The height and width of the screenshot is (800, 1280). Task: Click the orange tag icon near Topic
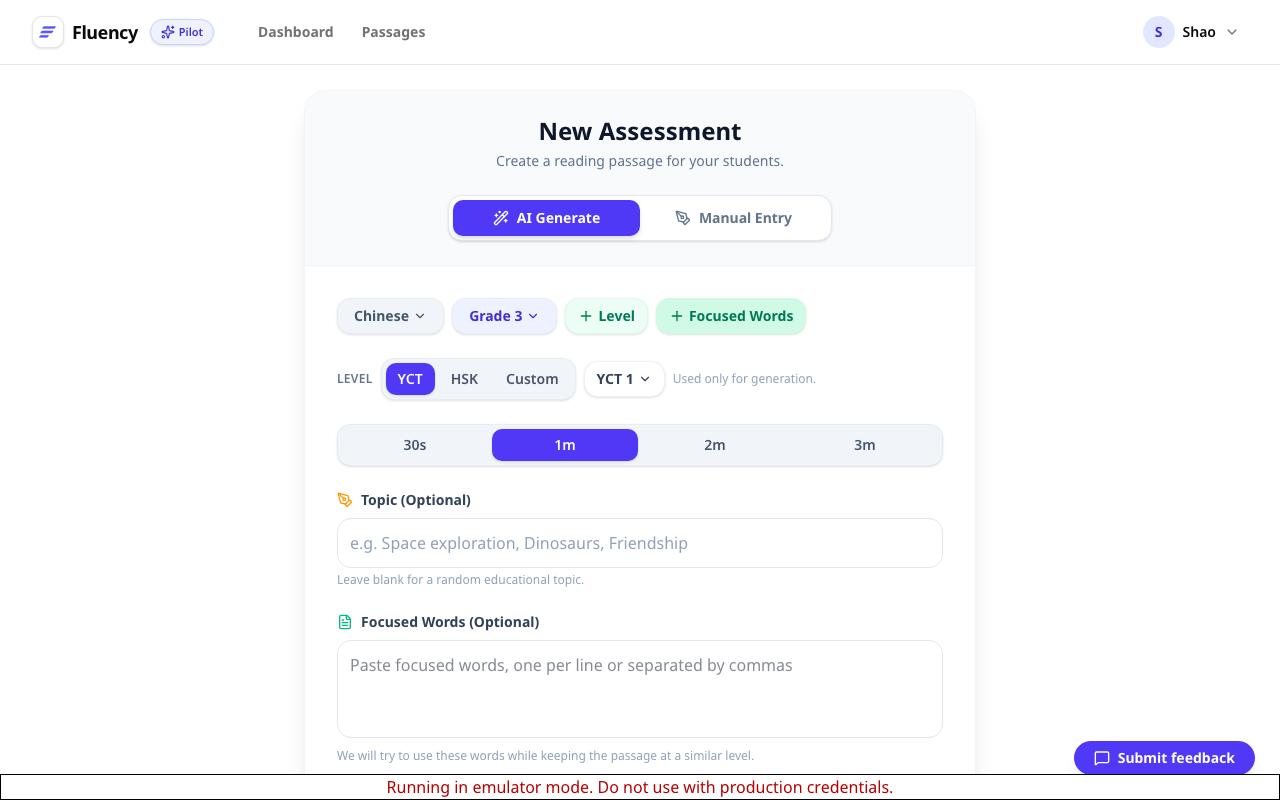[345, 499]
